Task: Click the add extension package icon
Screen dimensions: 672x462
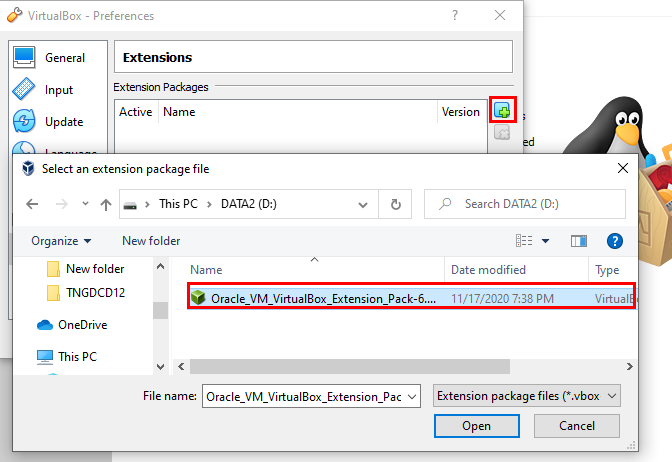Action: [x=503, y=111]
